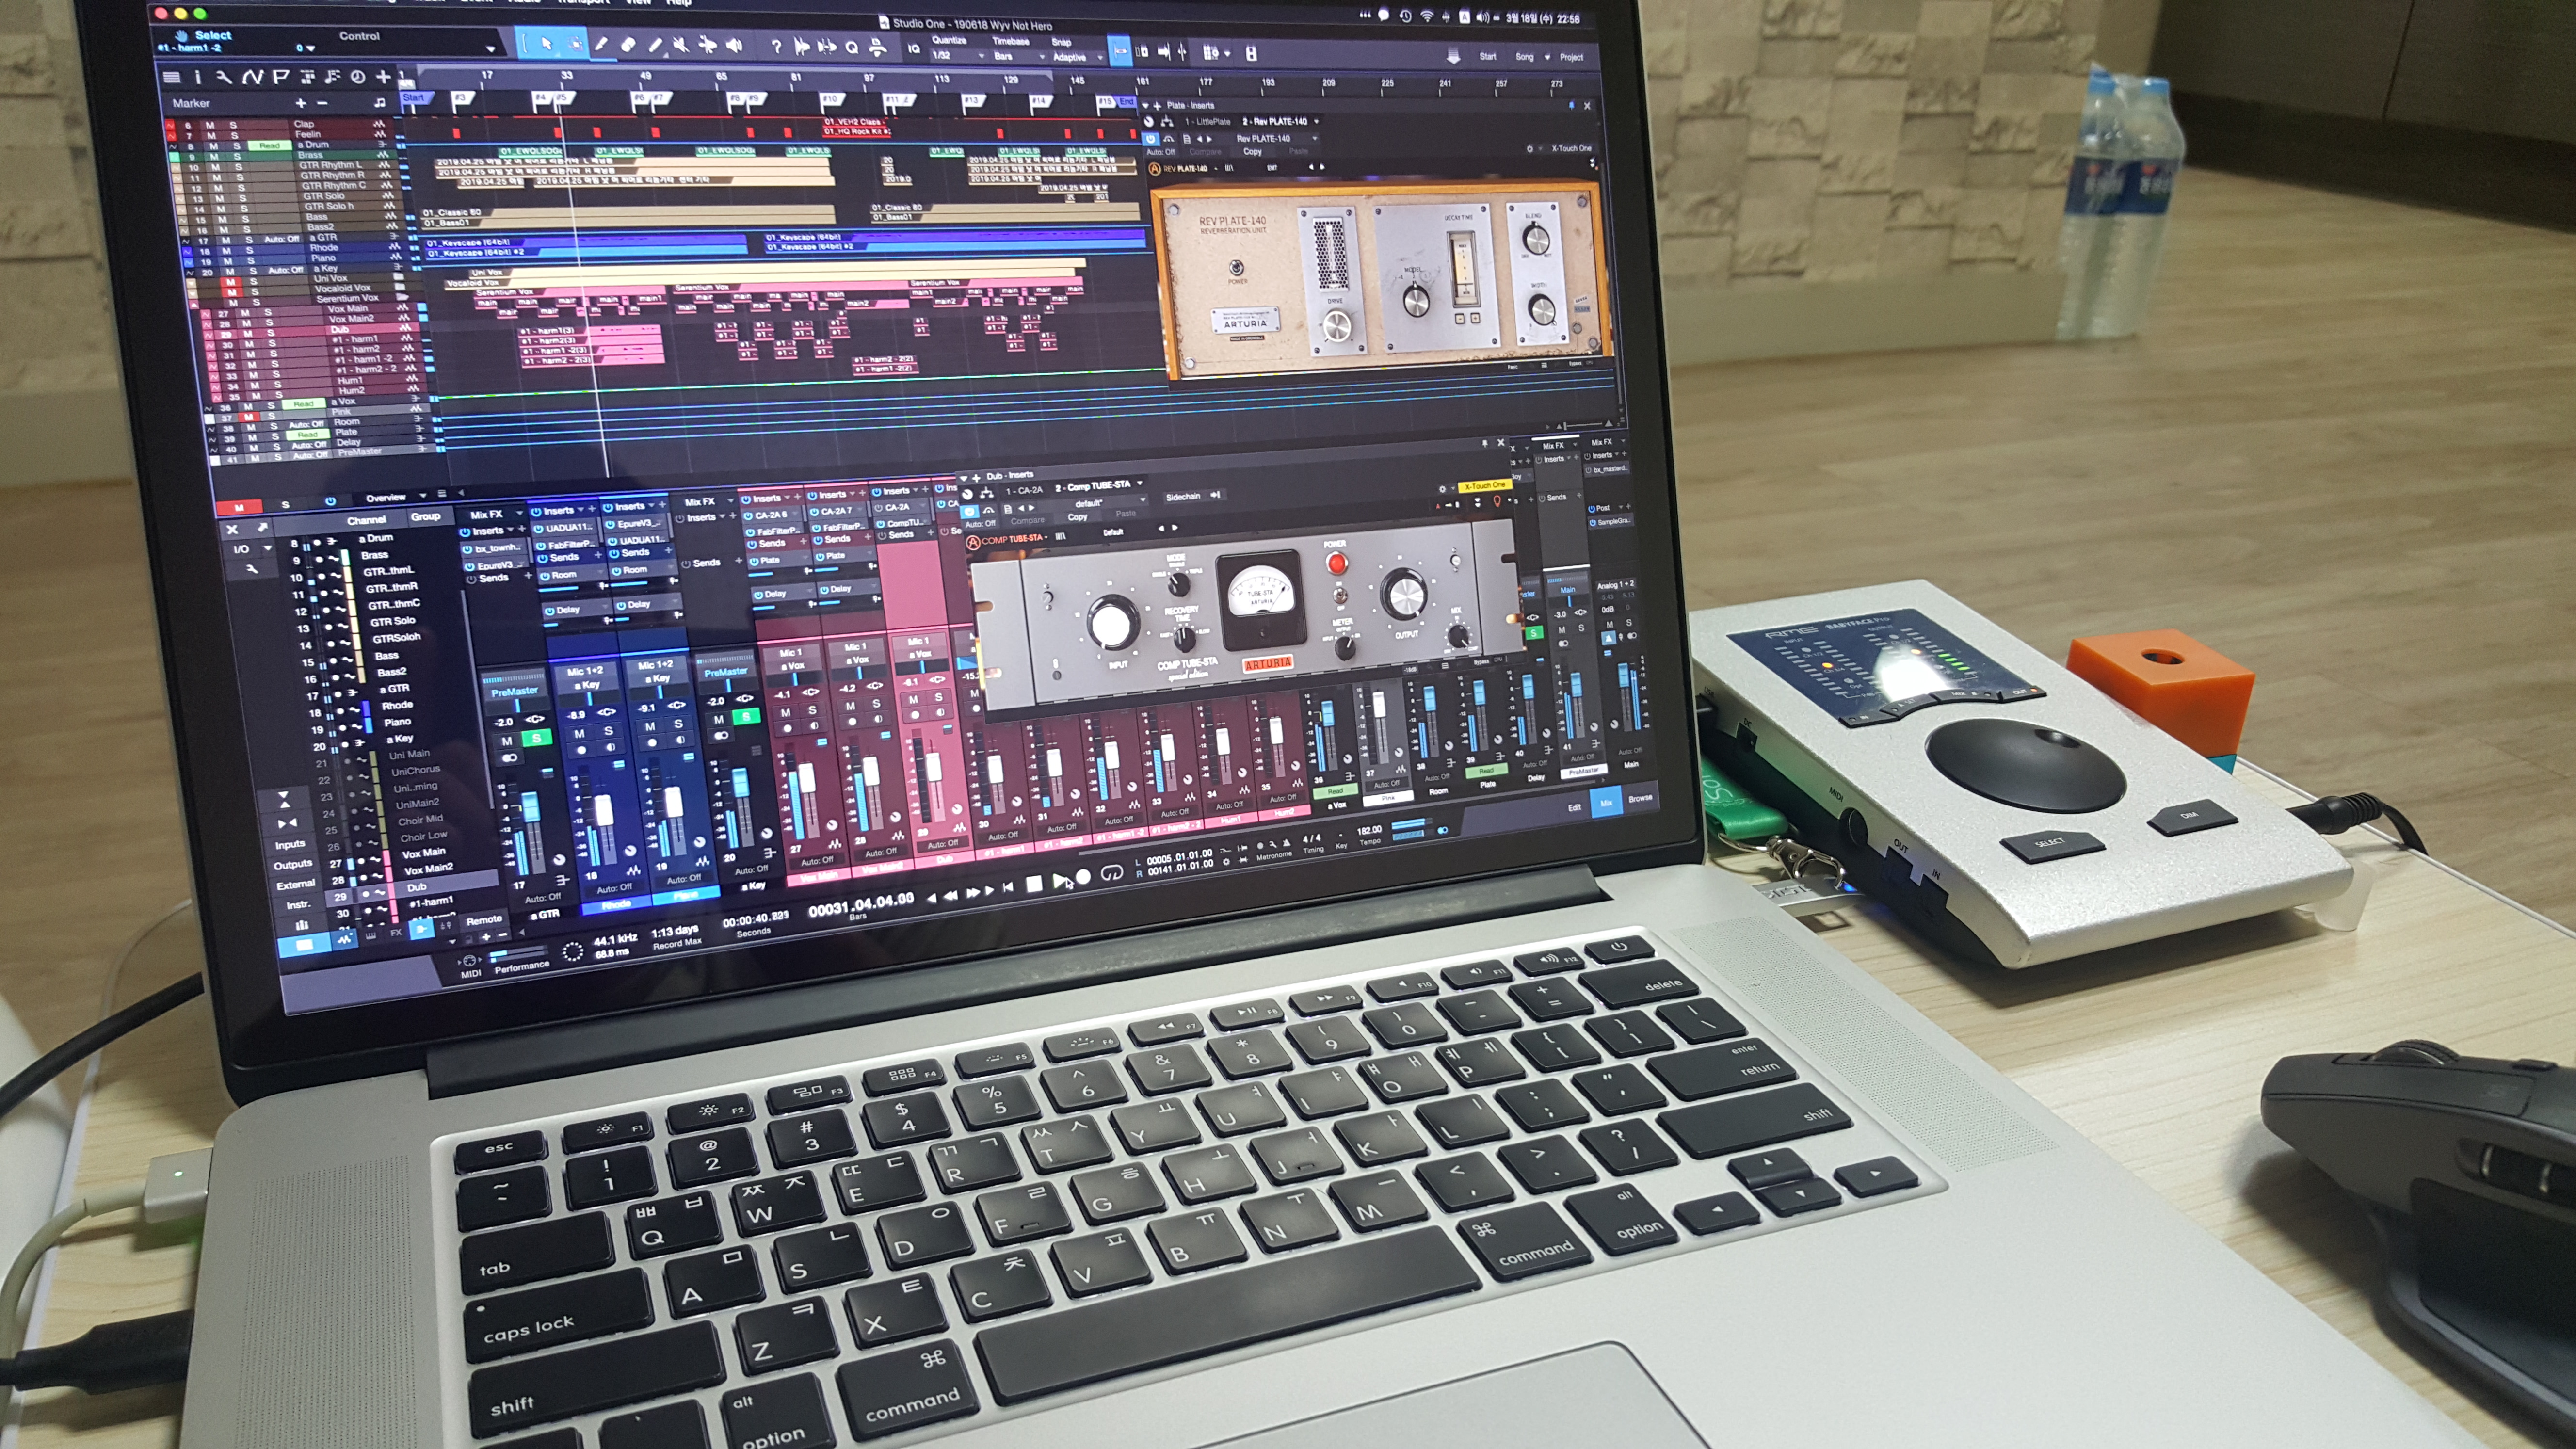The image size is (2576, 1449).
Task: Open the Quantize 1/32 dropdown
Action: [958, 55]
